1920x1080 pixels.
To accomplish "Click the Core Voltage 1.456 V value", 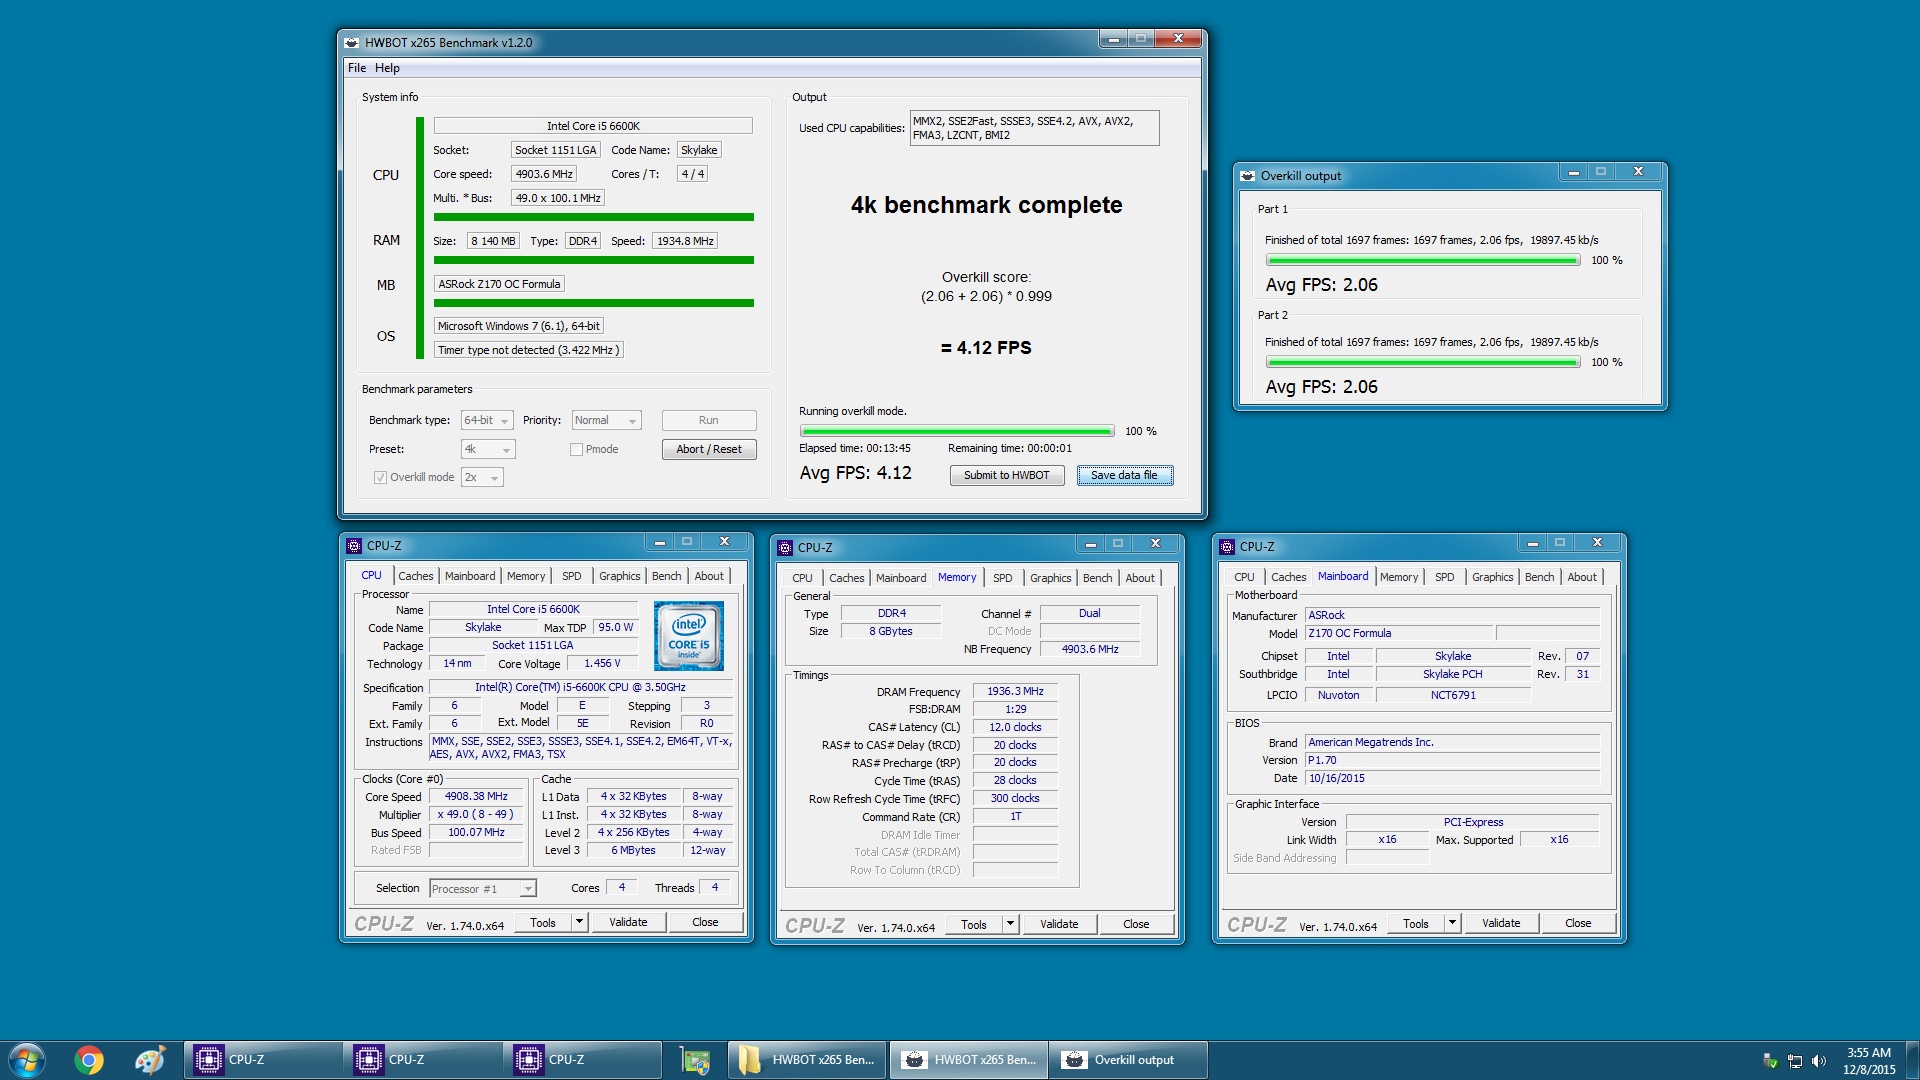I will [x=602, y=664].
